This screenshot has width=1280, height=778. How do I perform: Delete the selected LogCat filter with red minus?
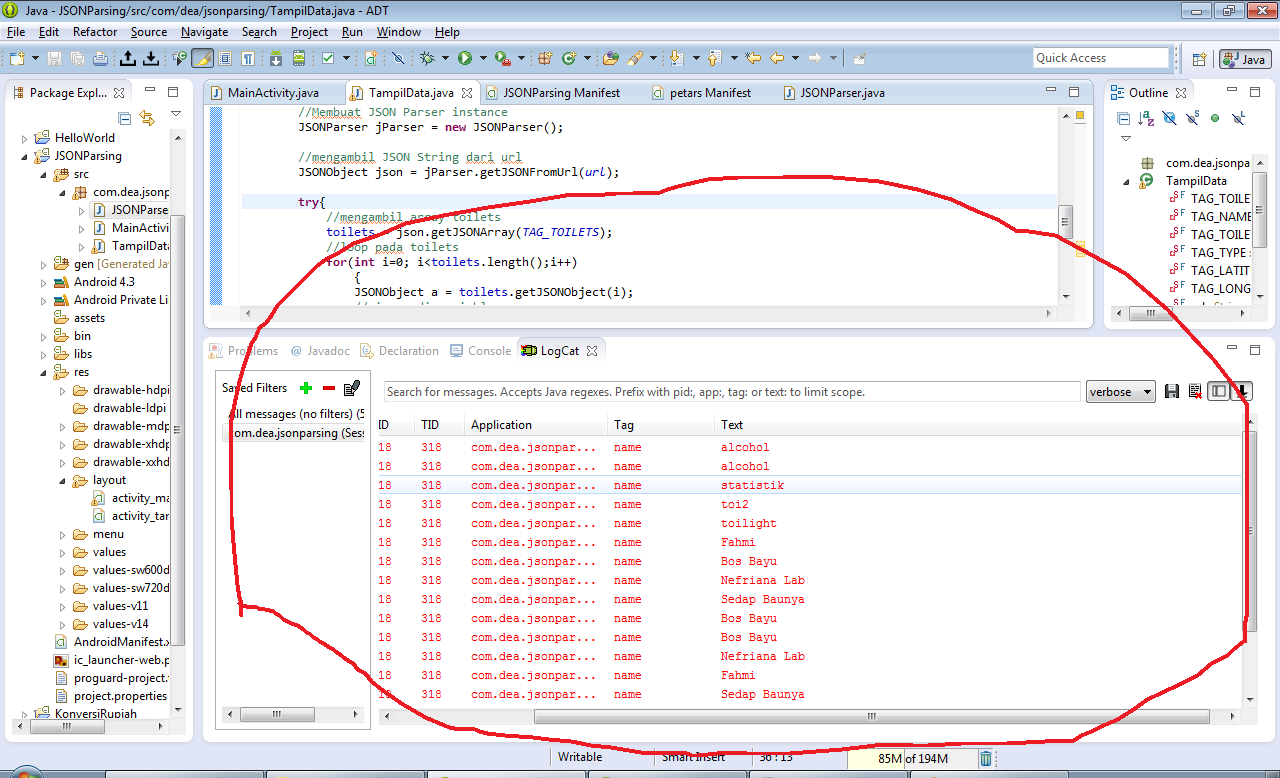(329, 388)
